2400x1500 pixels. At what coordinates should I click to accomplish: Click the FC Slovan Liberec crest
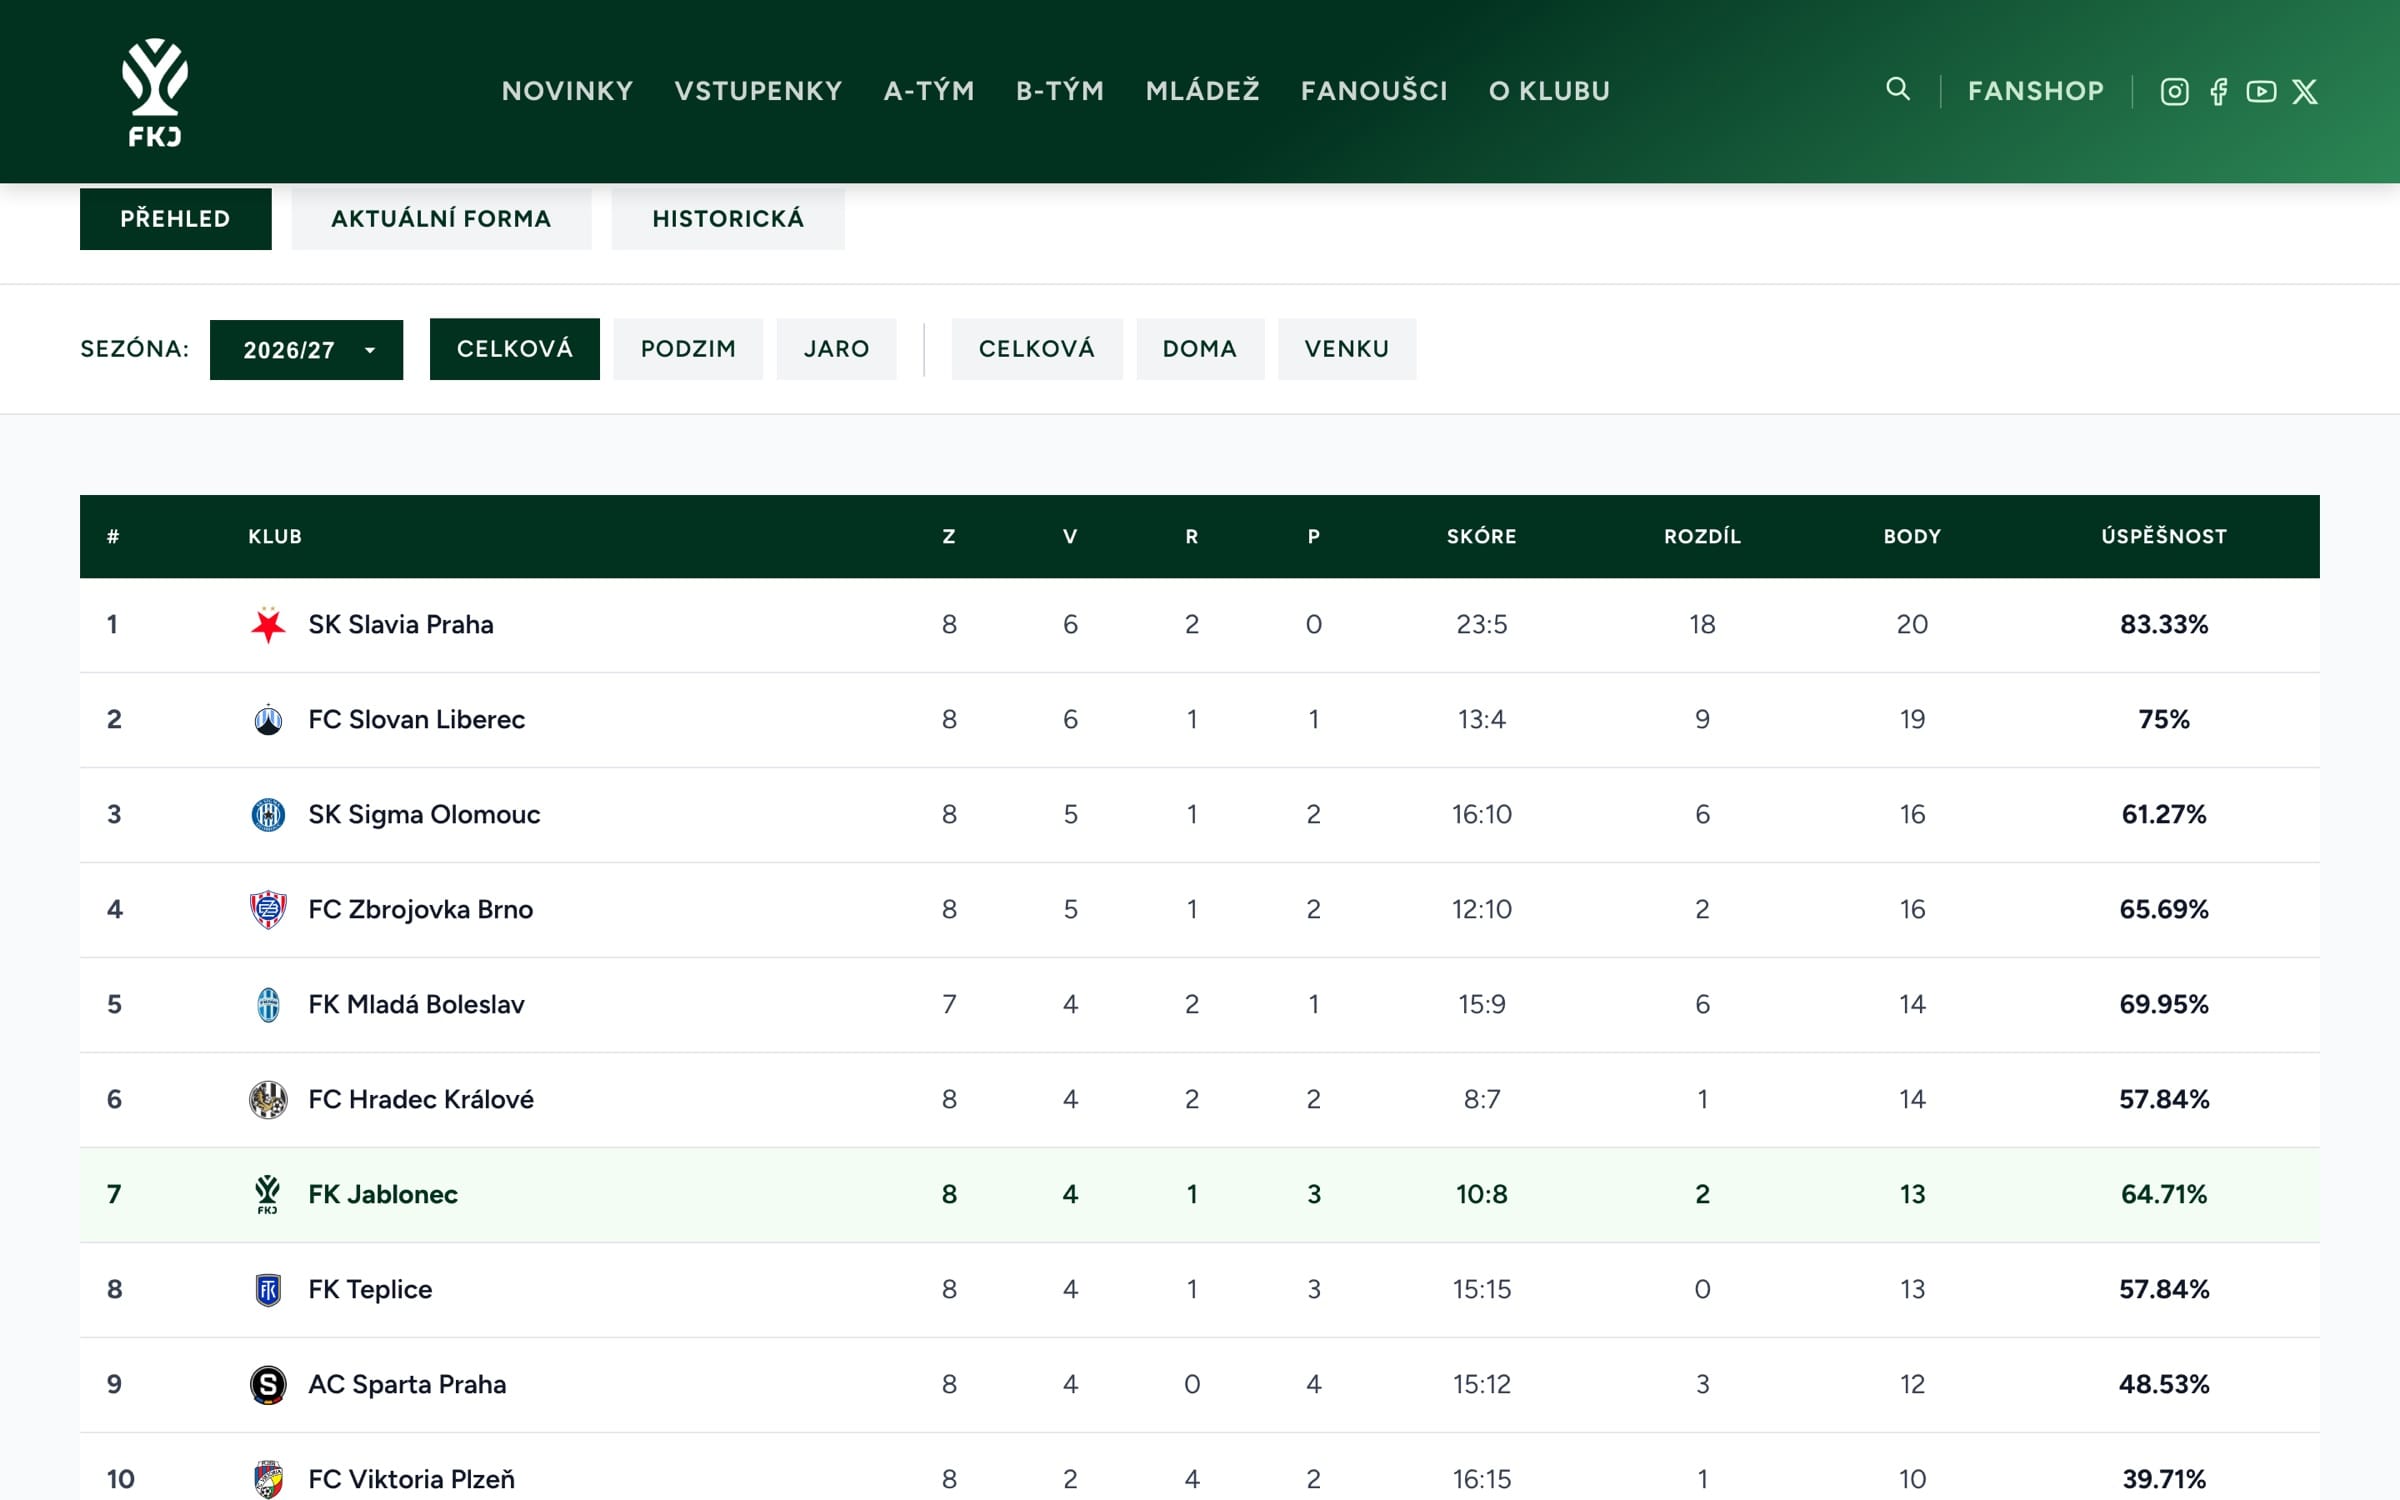(268, 719)
